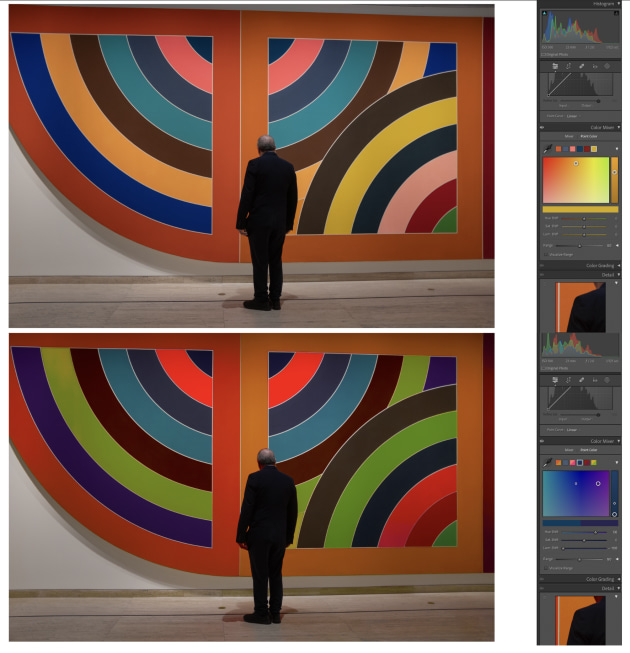Click the lower Range slider handle

[579, 559]
